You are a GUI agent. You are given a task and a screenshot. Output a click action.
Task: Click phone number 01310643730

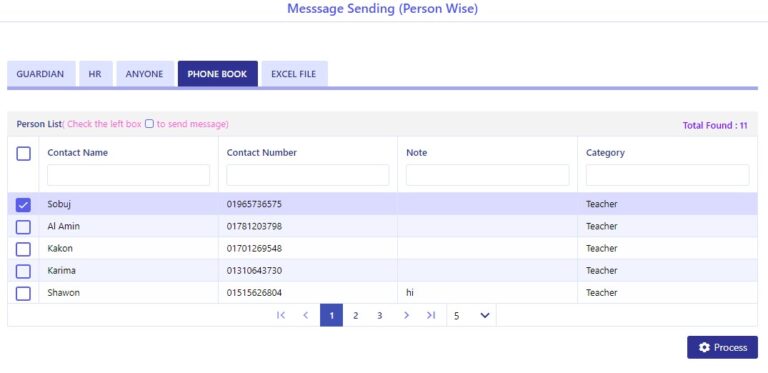pos(254,270)
